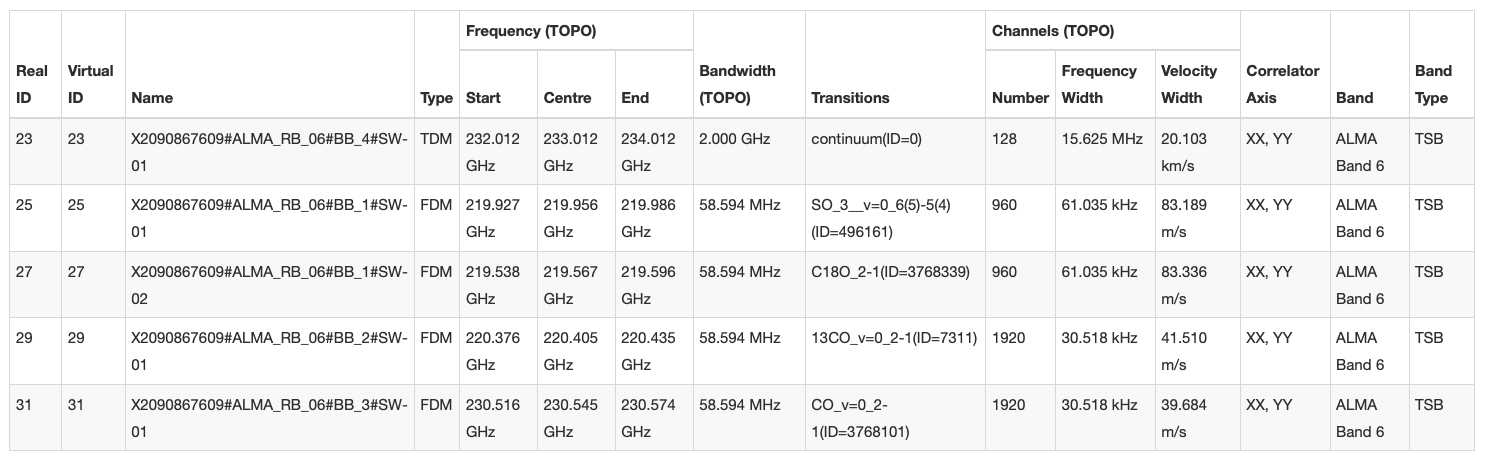The image size is (1488, 462).
Task: Select the Channels (TOPO) group header
Action: (1053, 31)
